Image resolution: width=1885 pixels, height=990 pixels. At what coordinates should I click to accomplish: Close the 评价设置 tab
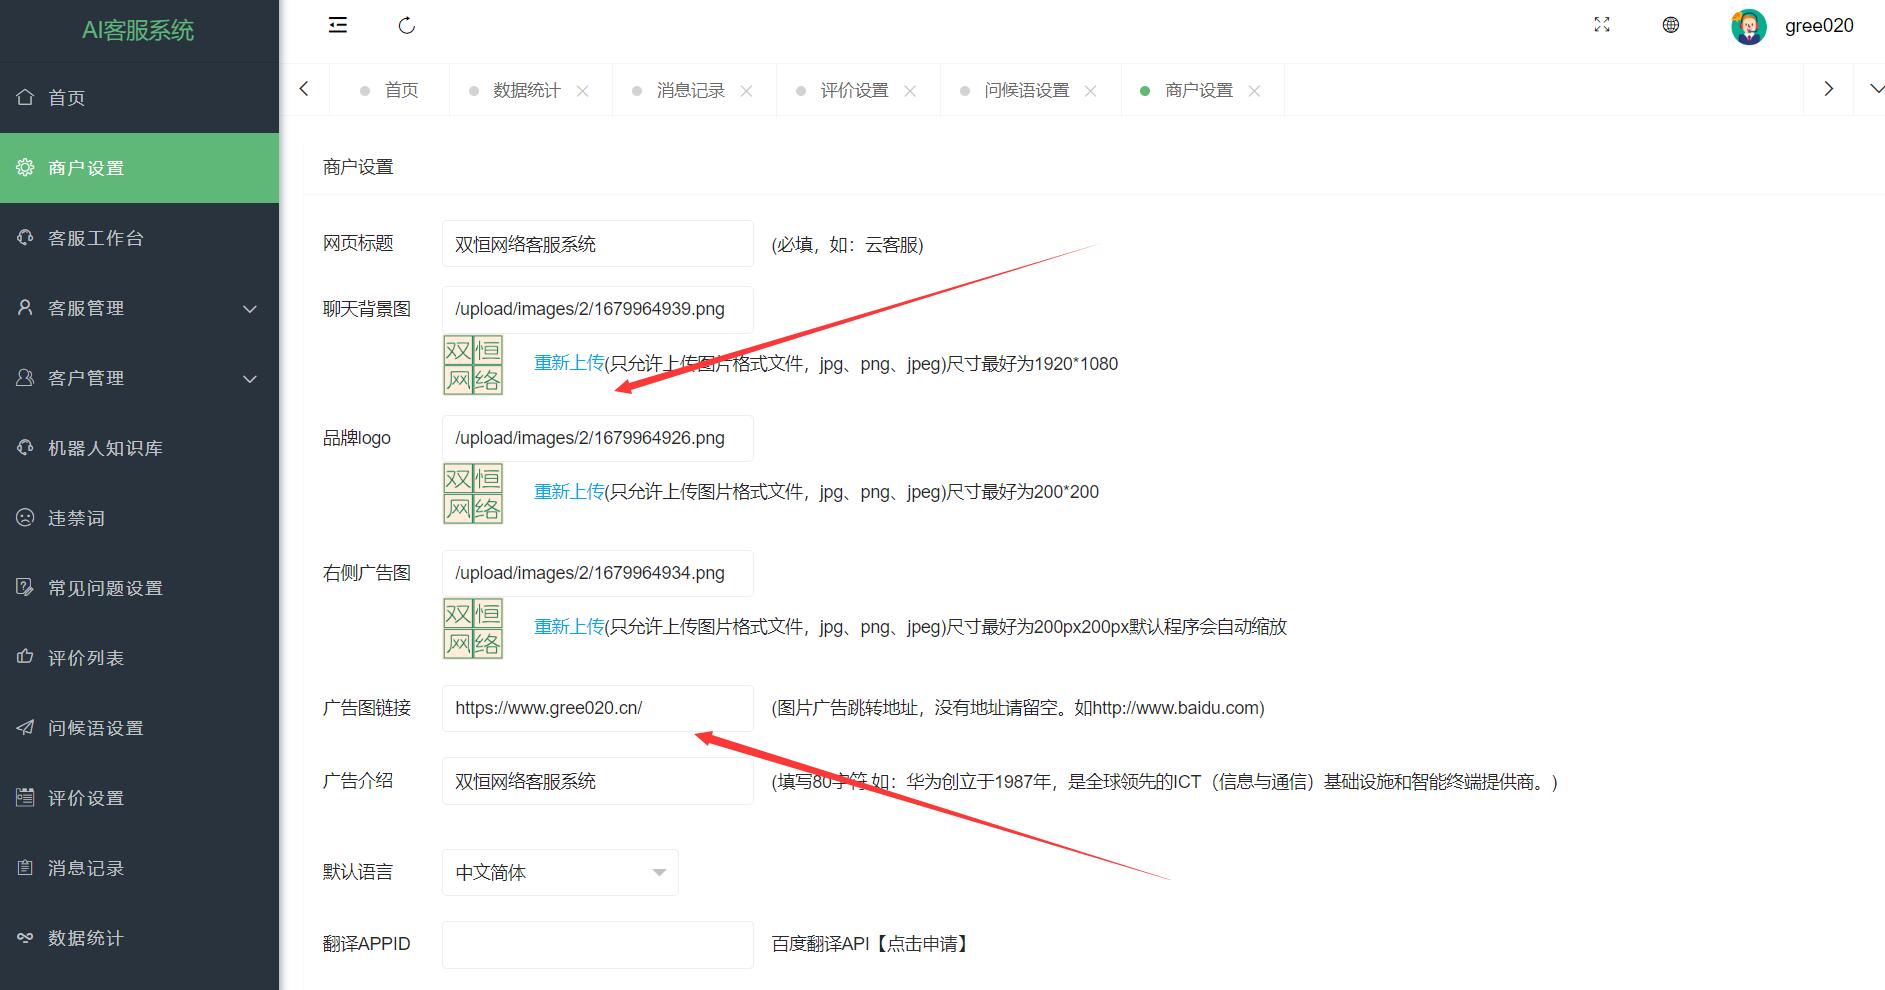910,91
